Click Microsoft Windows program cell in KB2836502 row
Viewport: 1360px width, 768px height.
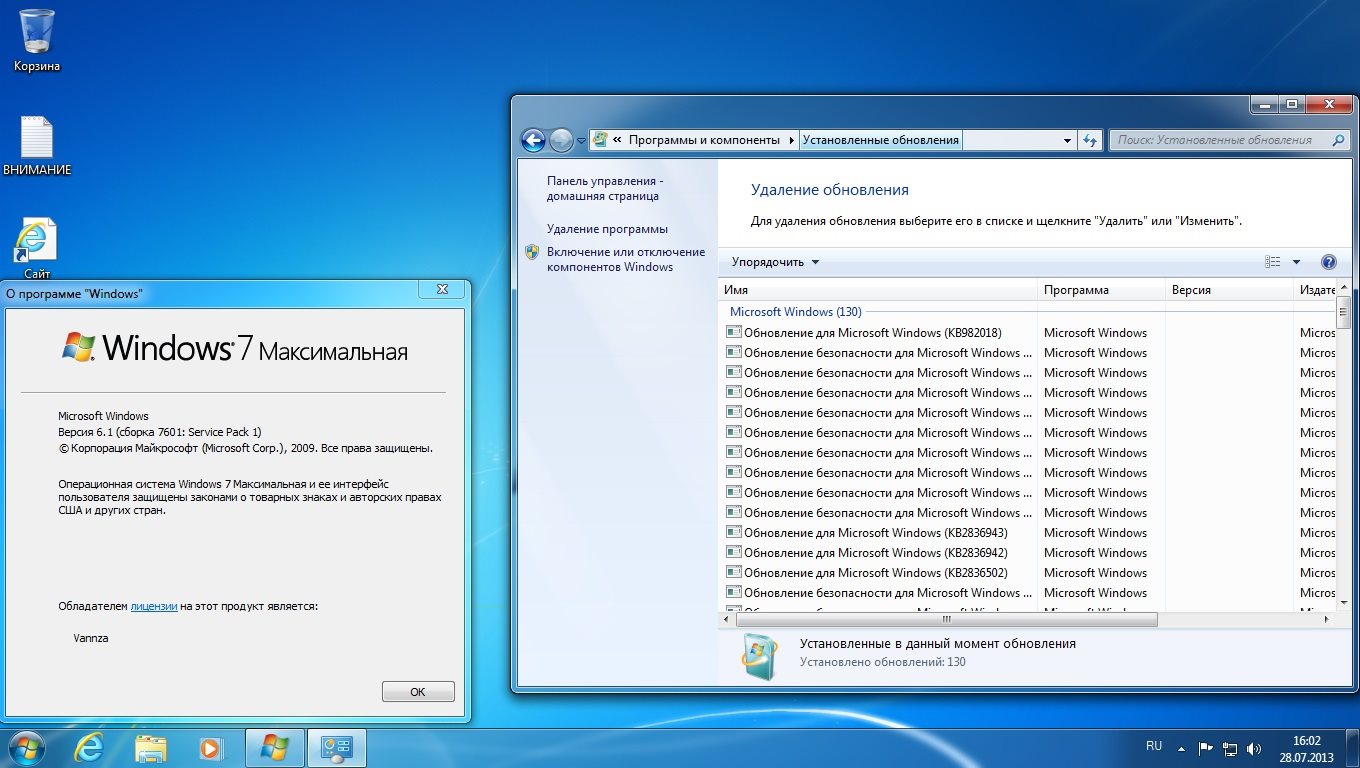(1095, 572)
